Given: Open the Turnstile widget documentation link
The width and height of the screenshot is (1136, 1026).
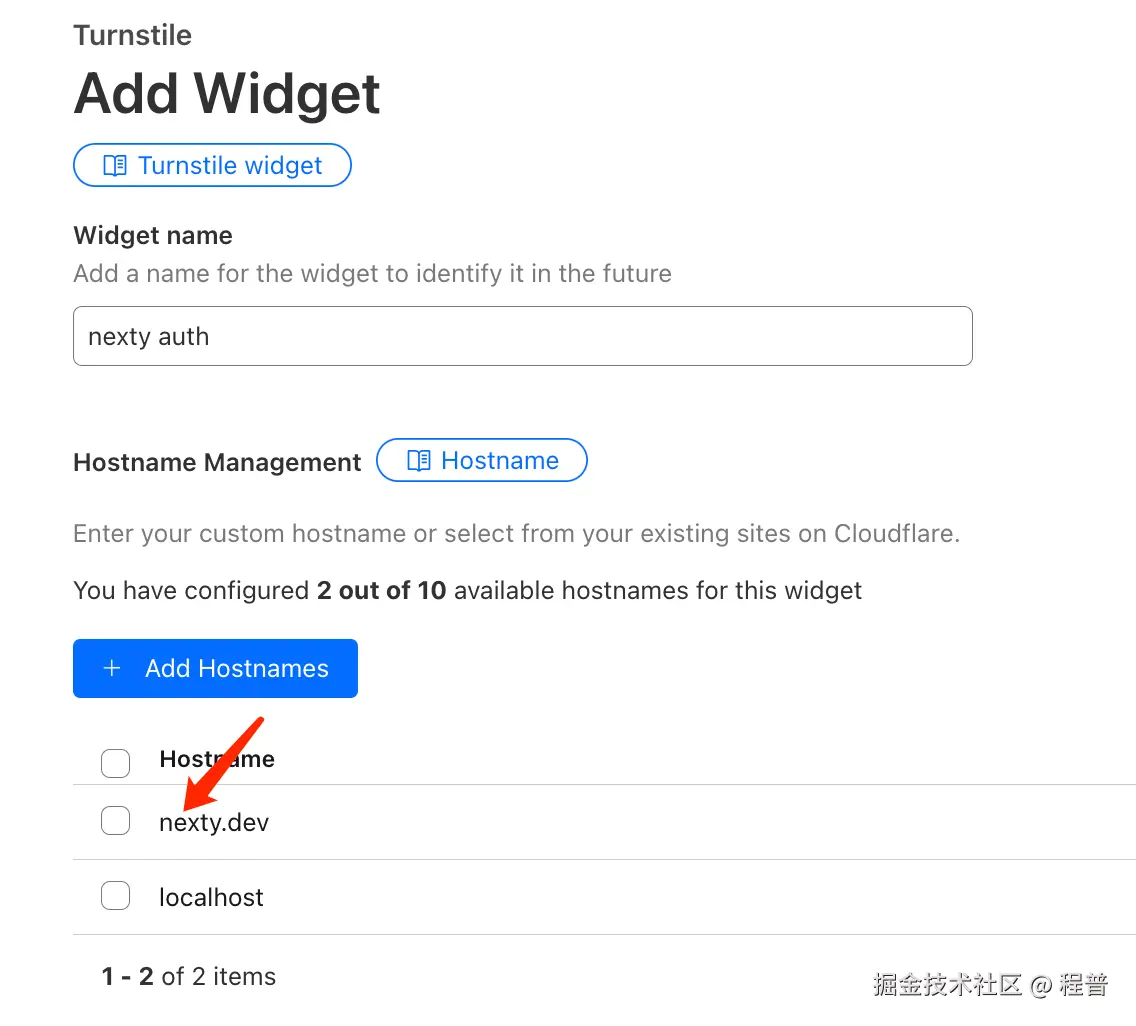Looking at the screenshot, I should coord(212,165).
